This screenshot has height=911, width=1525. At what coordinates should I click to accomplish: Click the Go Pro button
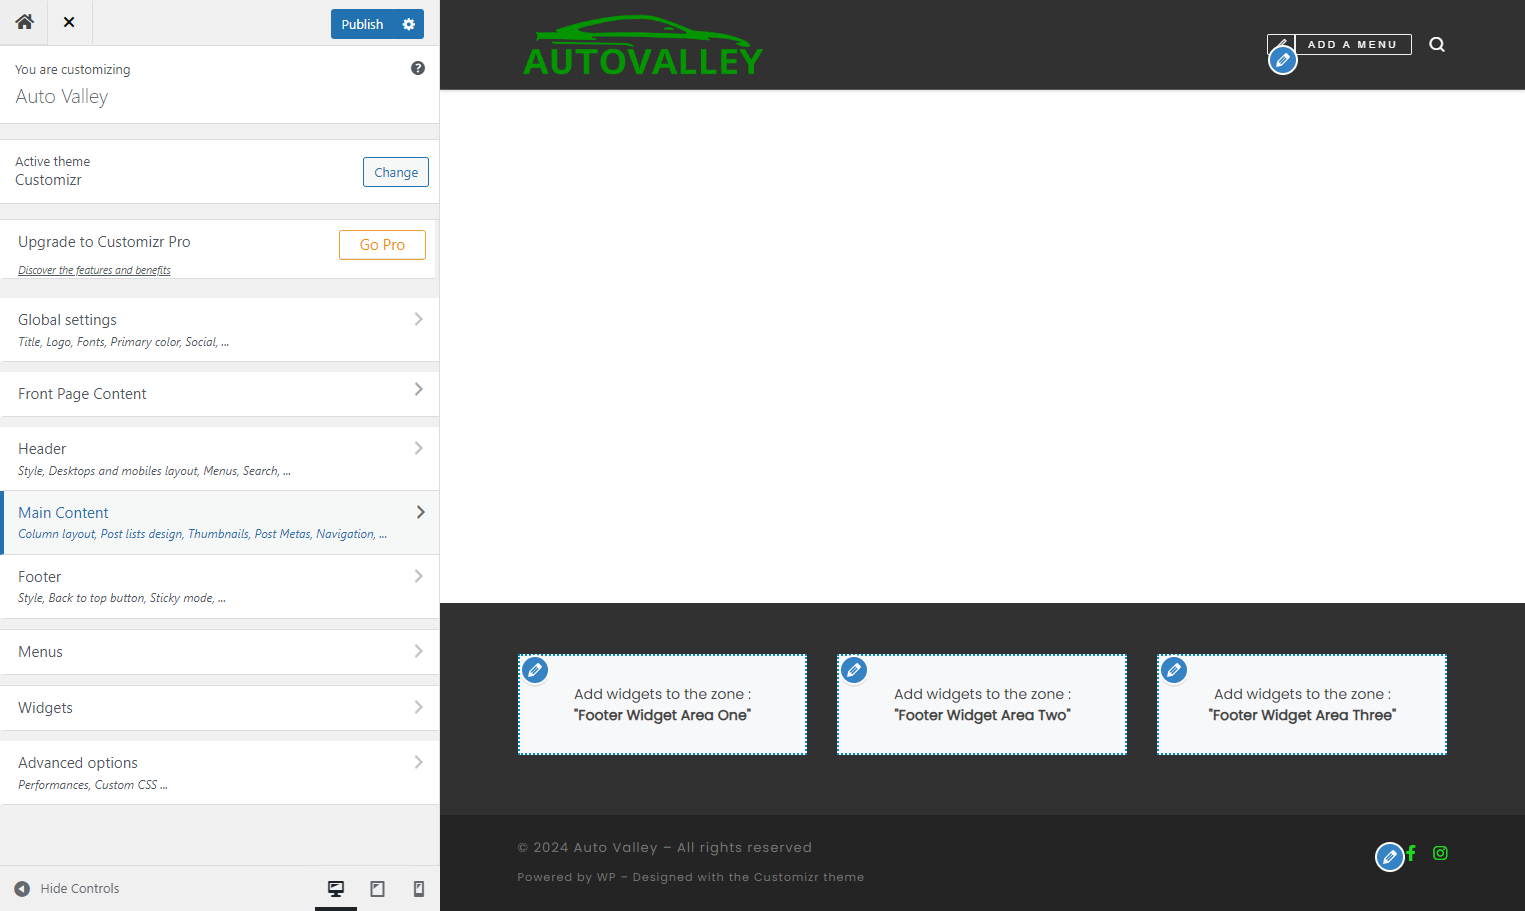click(382, 245)
